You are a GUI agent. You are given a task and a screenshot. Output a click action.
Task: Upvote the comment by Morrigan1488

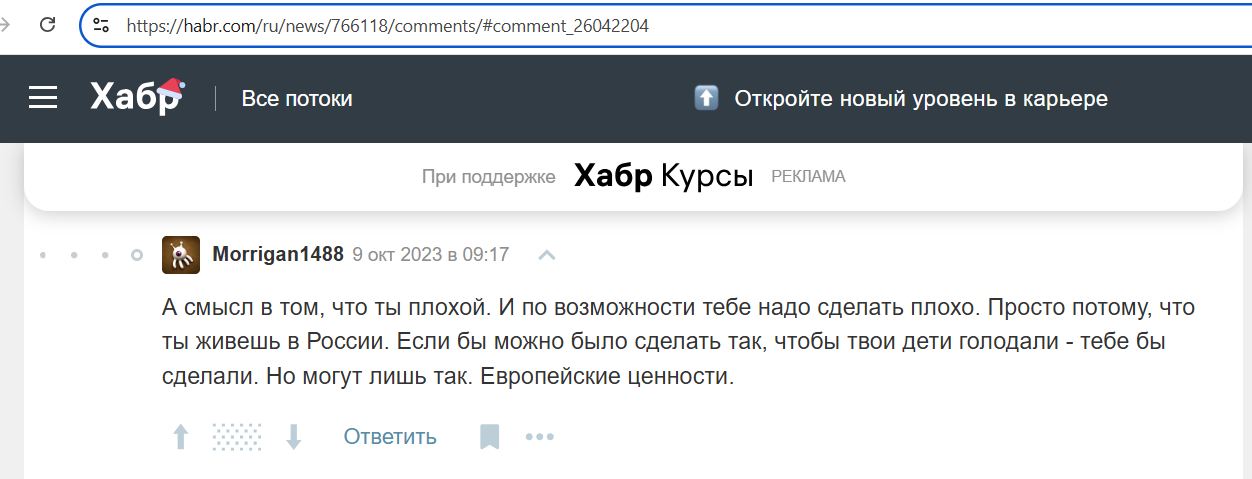click(180, 437)
